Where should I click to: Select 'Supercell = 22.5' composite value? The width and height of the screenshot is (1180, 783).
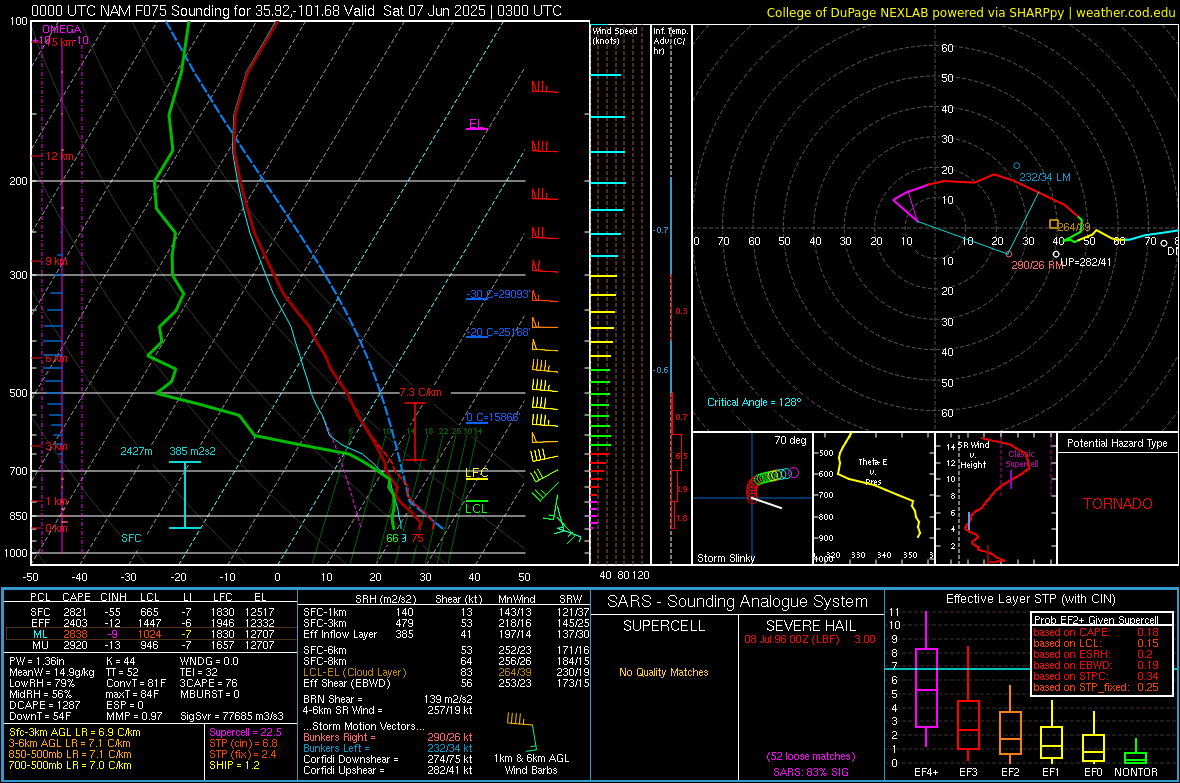pyautogui.click(x=245, y=732)
